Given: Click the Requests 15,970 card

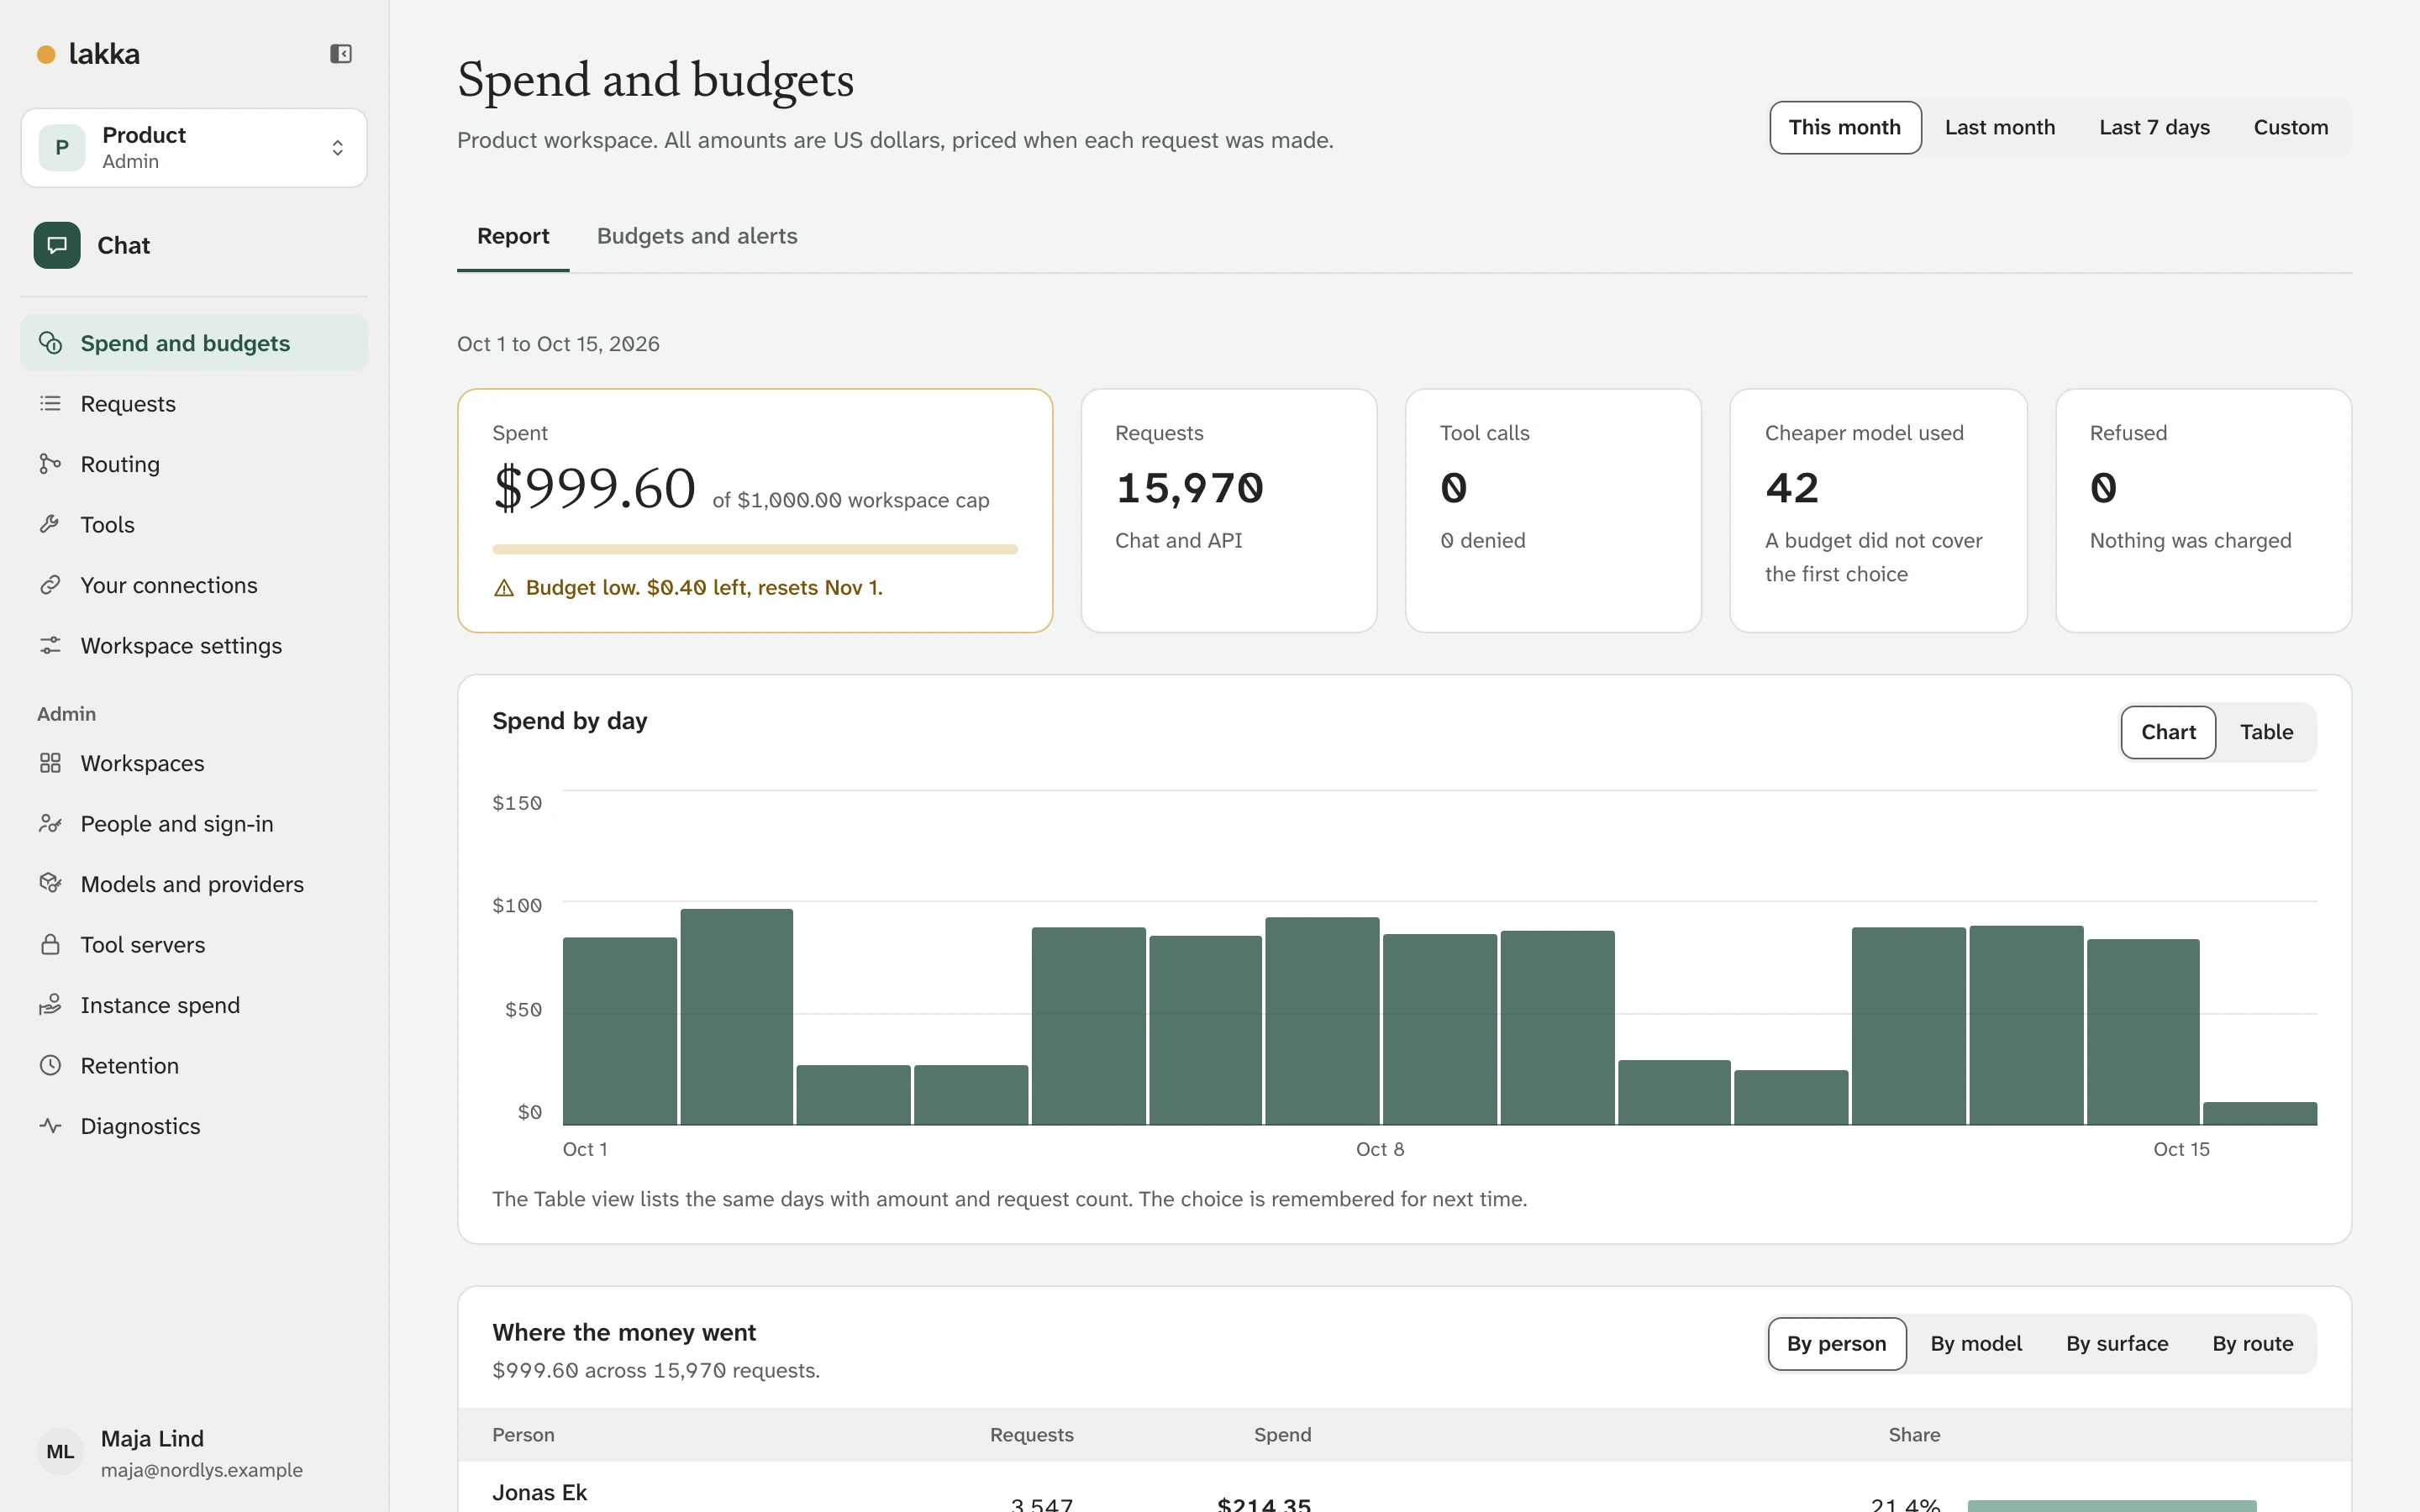Looking at the screenshot, I should [1228, 510].
